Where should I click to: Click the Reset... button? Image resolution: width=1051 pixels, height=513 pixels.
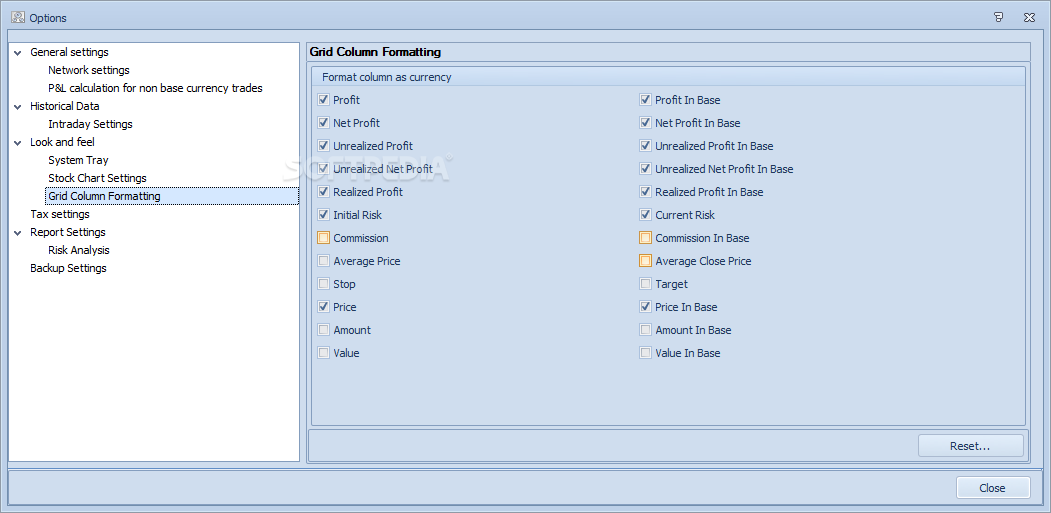click(x=970, y=445)
